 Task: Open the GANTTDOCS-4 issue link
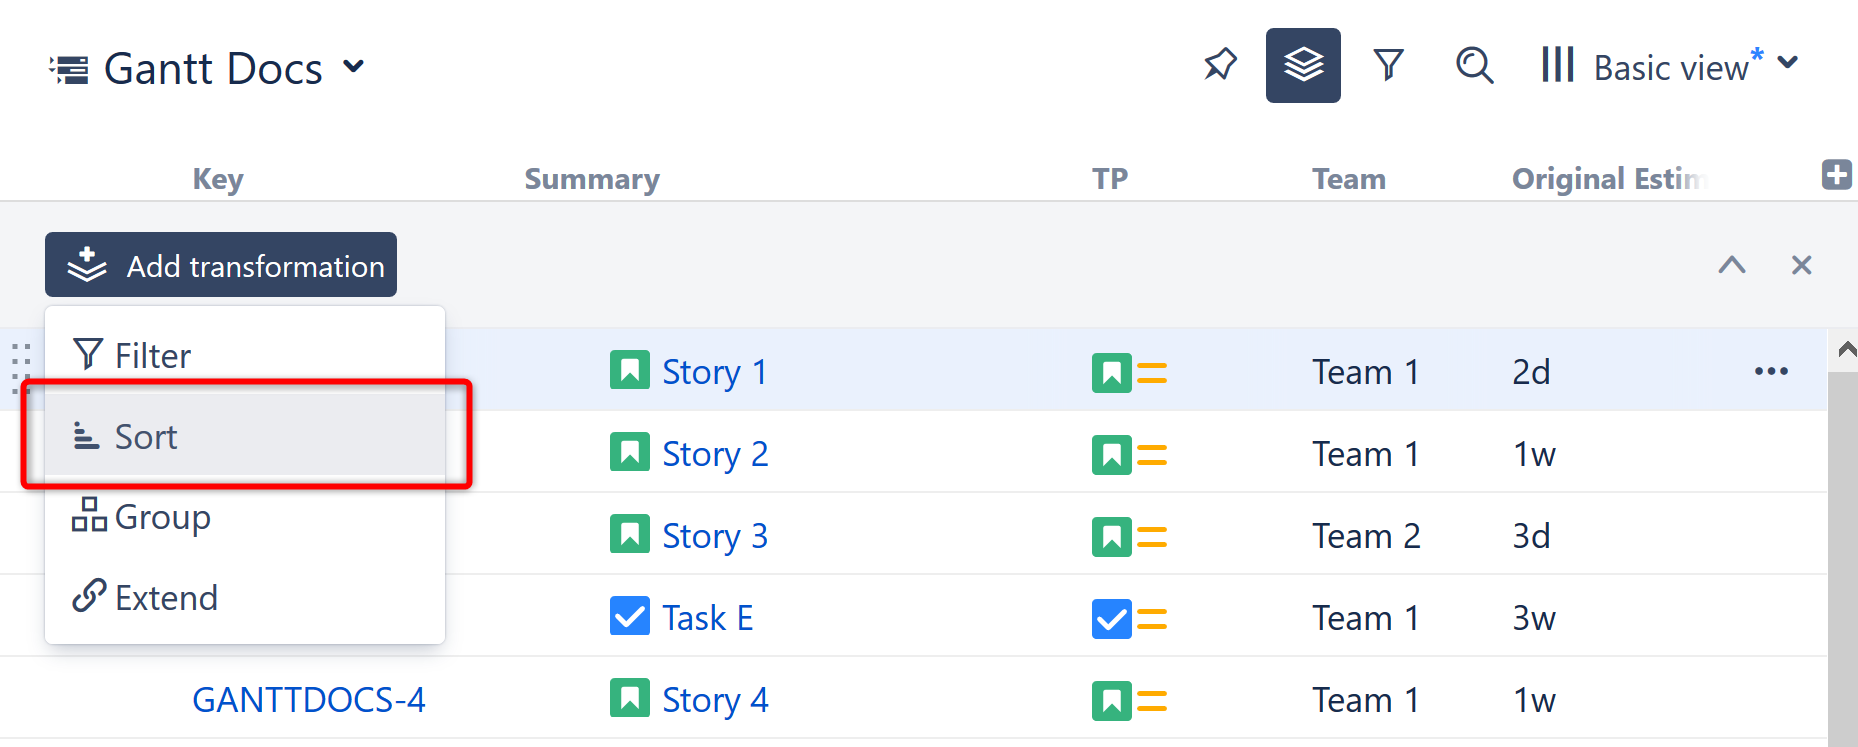308,700
